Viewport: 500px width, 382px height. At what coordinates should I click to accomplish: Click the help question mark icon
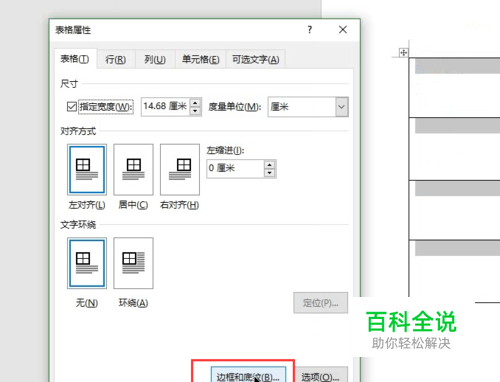point(310,30)
